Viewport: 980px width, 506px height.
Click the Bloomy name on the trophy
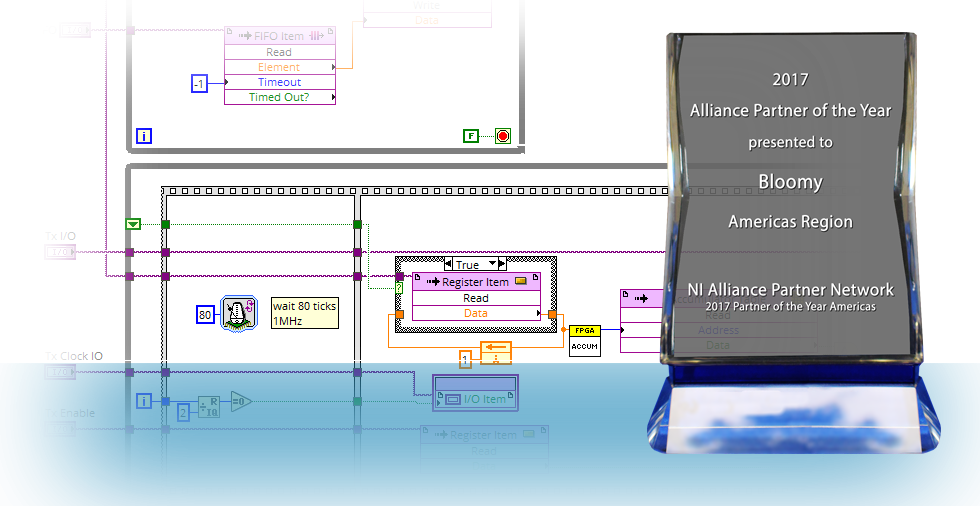point(791,182)
